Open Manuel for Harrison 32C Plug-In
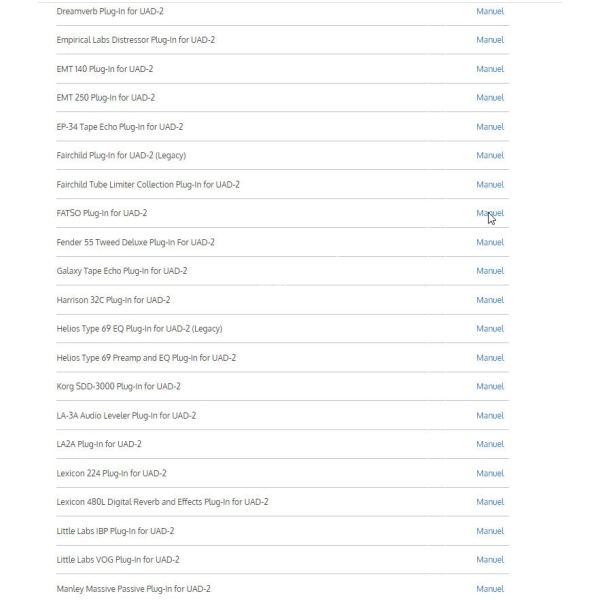The image size is (600, 600). (490, 300)
